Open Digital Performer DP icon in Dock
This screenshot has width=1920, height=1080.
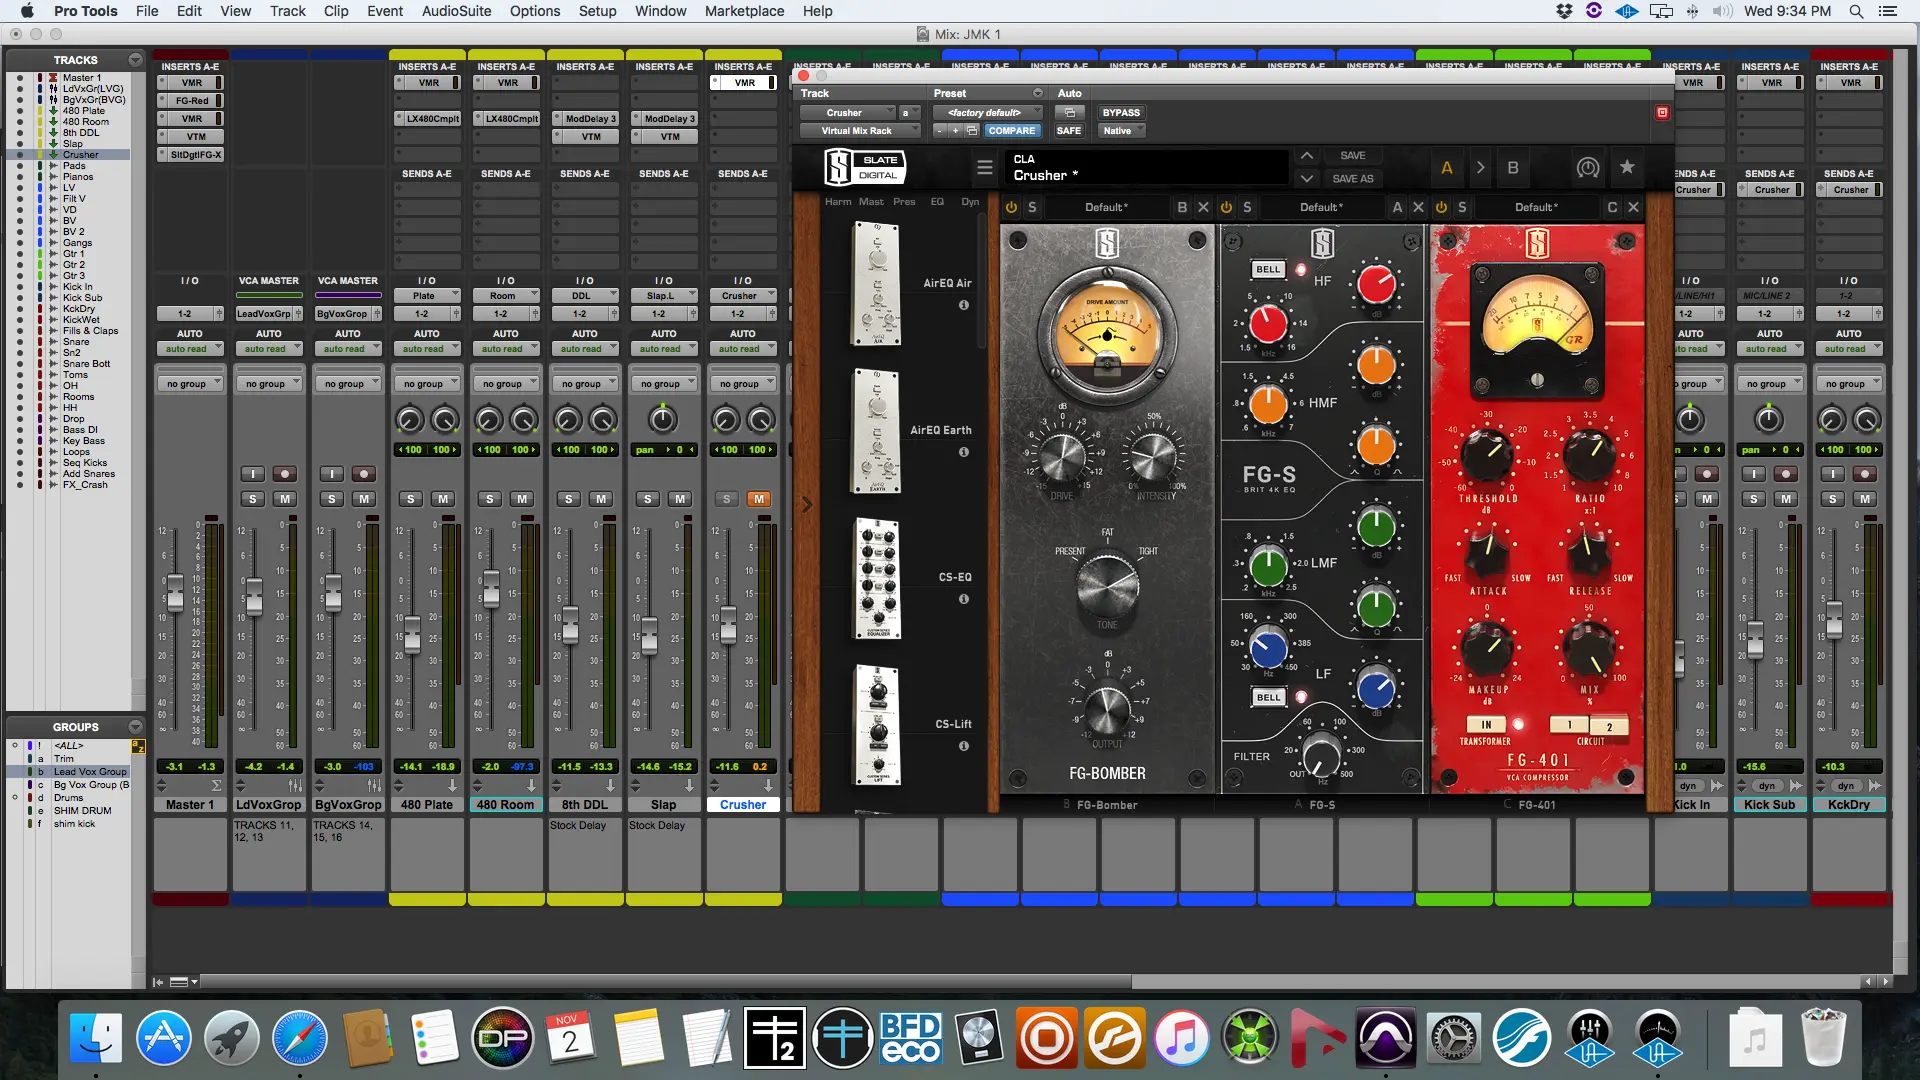click(x=503, y=1038)
